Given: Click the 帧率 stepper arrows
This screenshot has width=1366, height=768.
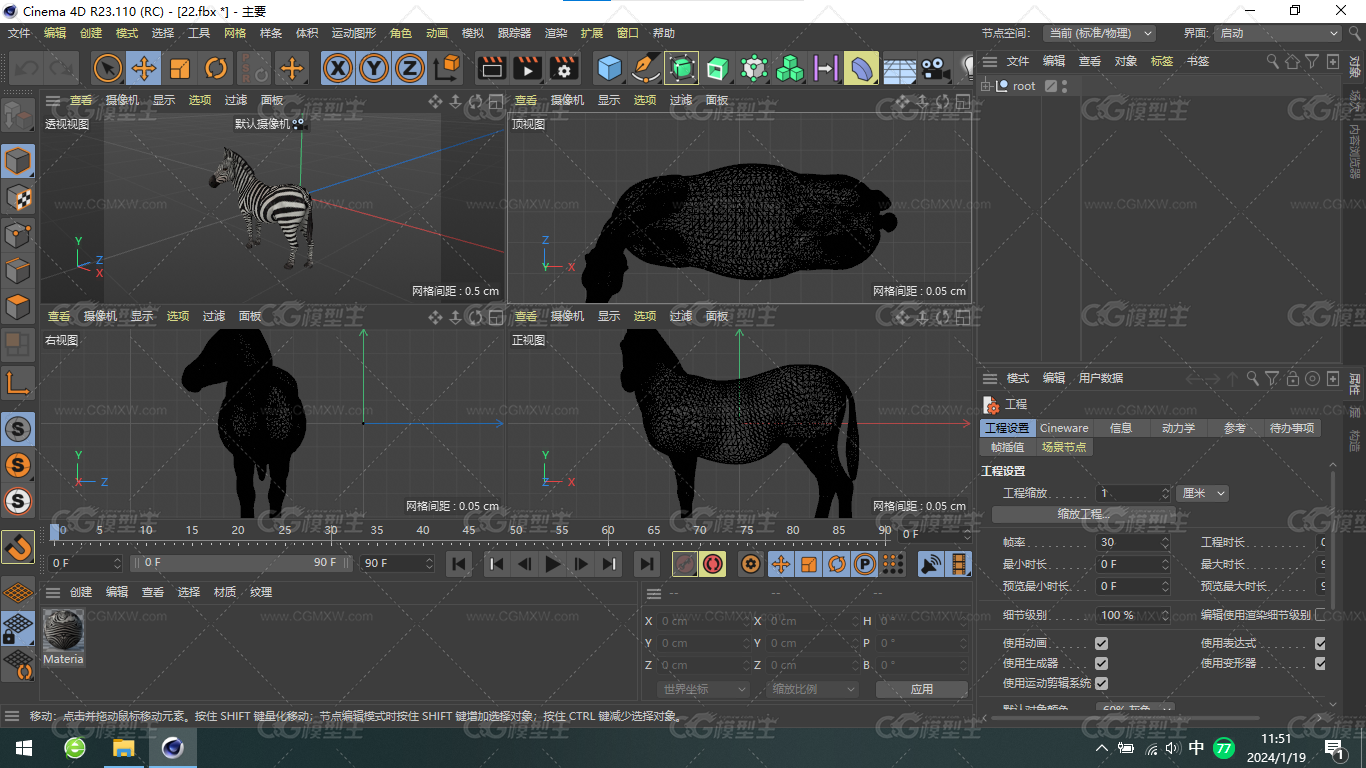Looking at the screenshot, I should [1165, 542].
